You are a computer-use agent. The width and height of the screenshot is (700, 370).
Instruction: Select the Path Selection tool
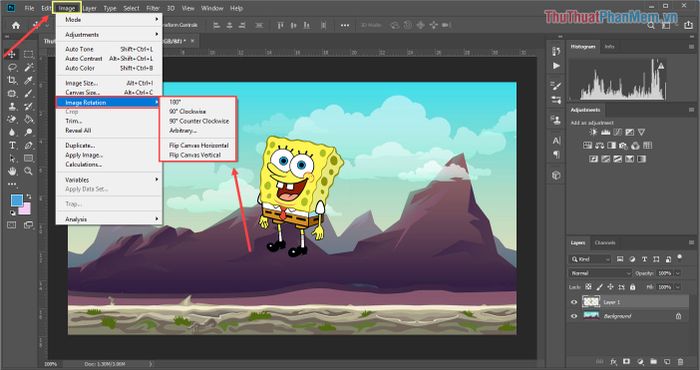point(12,158)
